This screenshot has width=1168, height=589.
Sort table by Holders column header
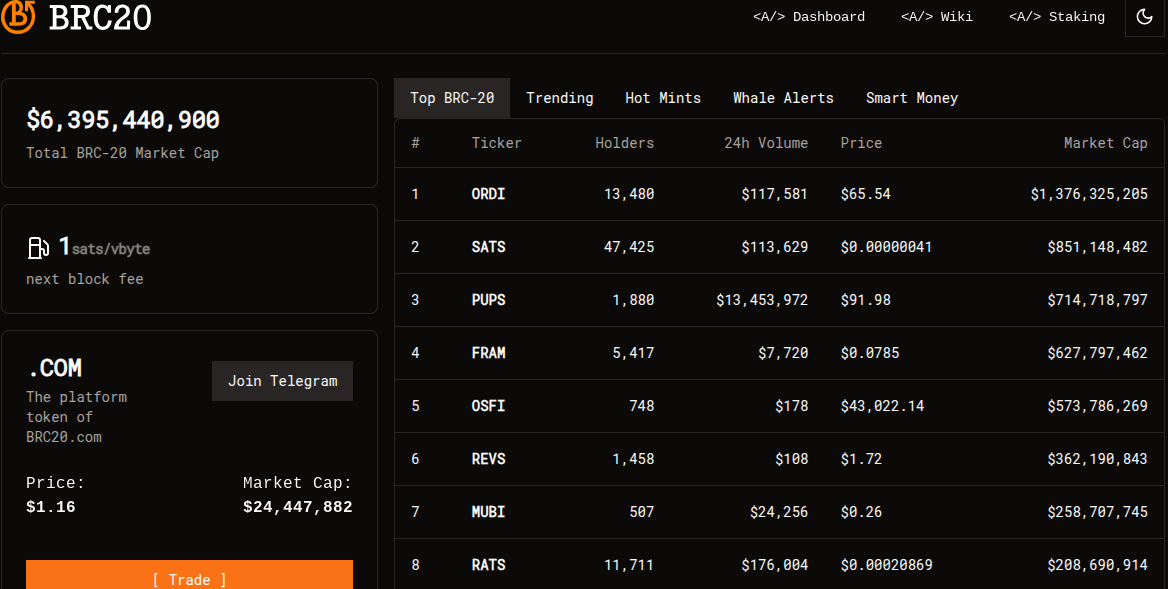pos(624,143)
